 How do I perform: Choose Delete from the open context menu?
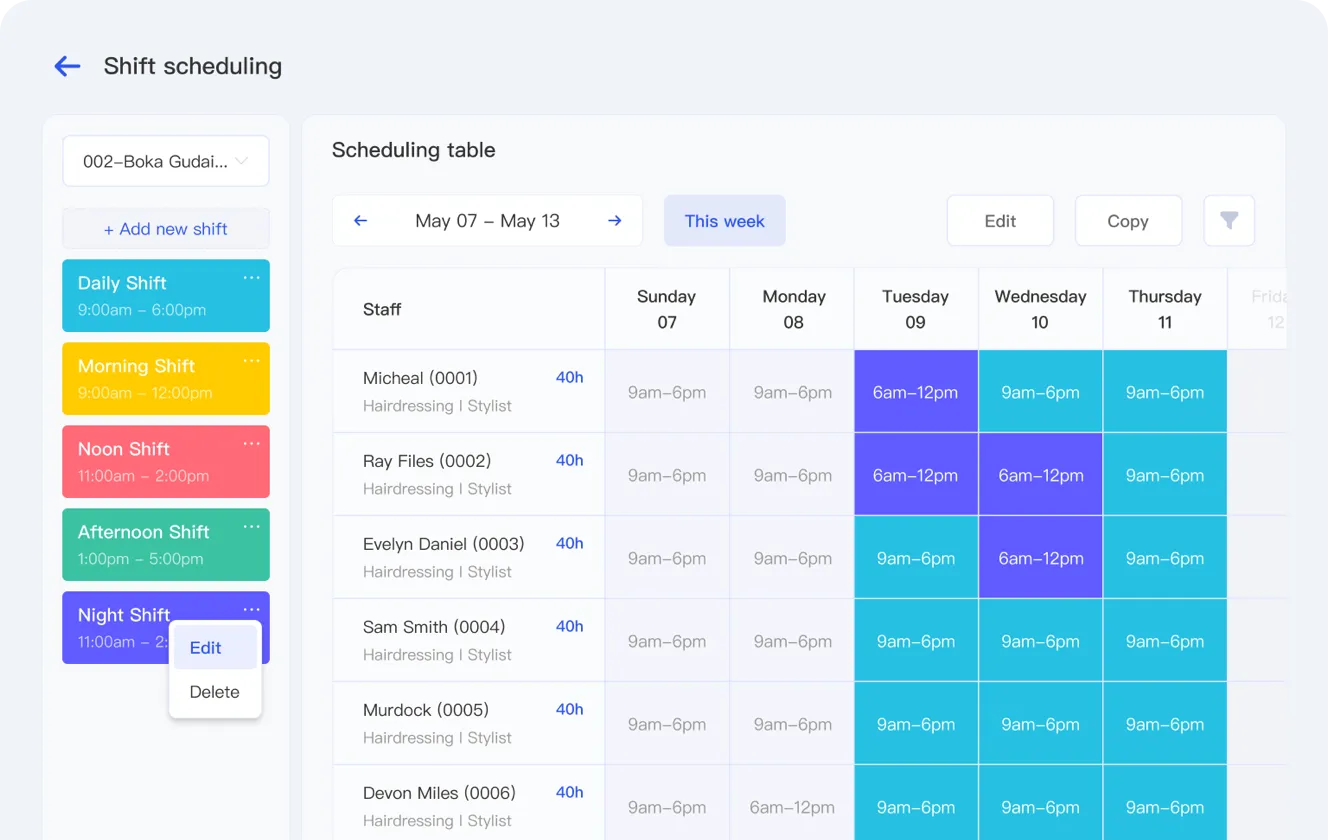click(214, 691)
